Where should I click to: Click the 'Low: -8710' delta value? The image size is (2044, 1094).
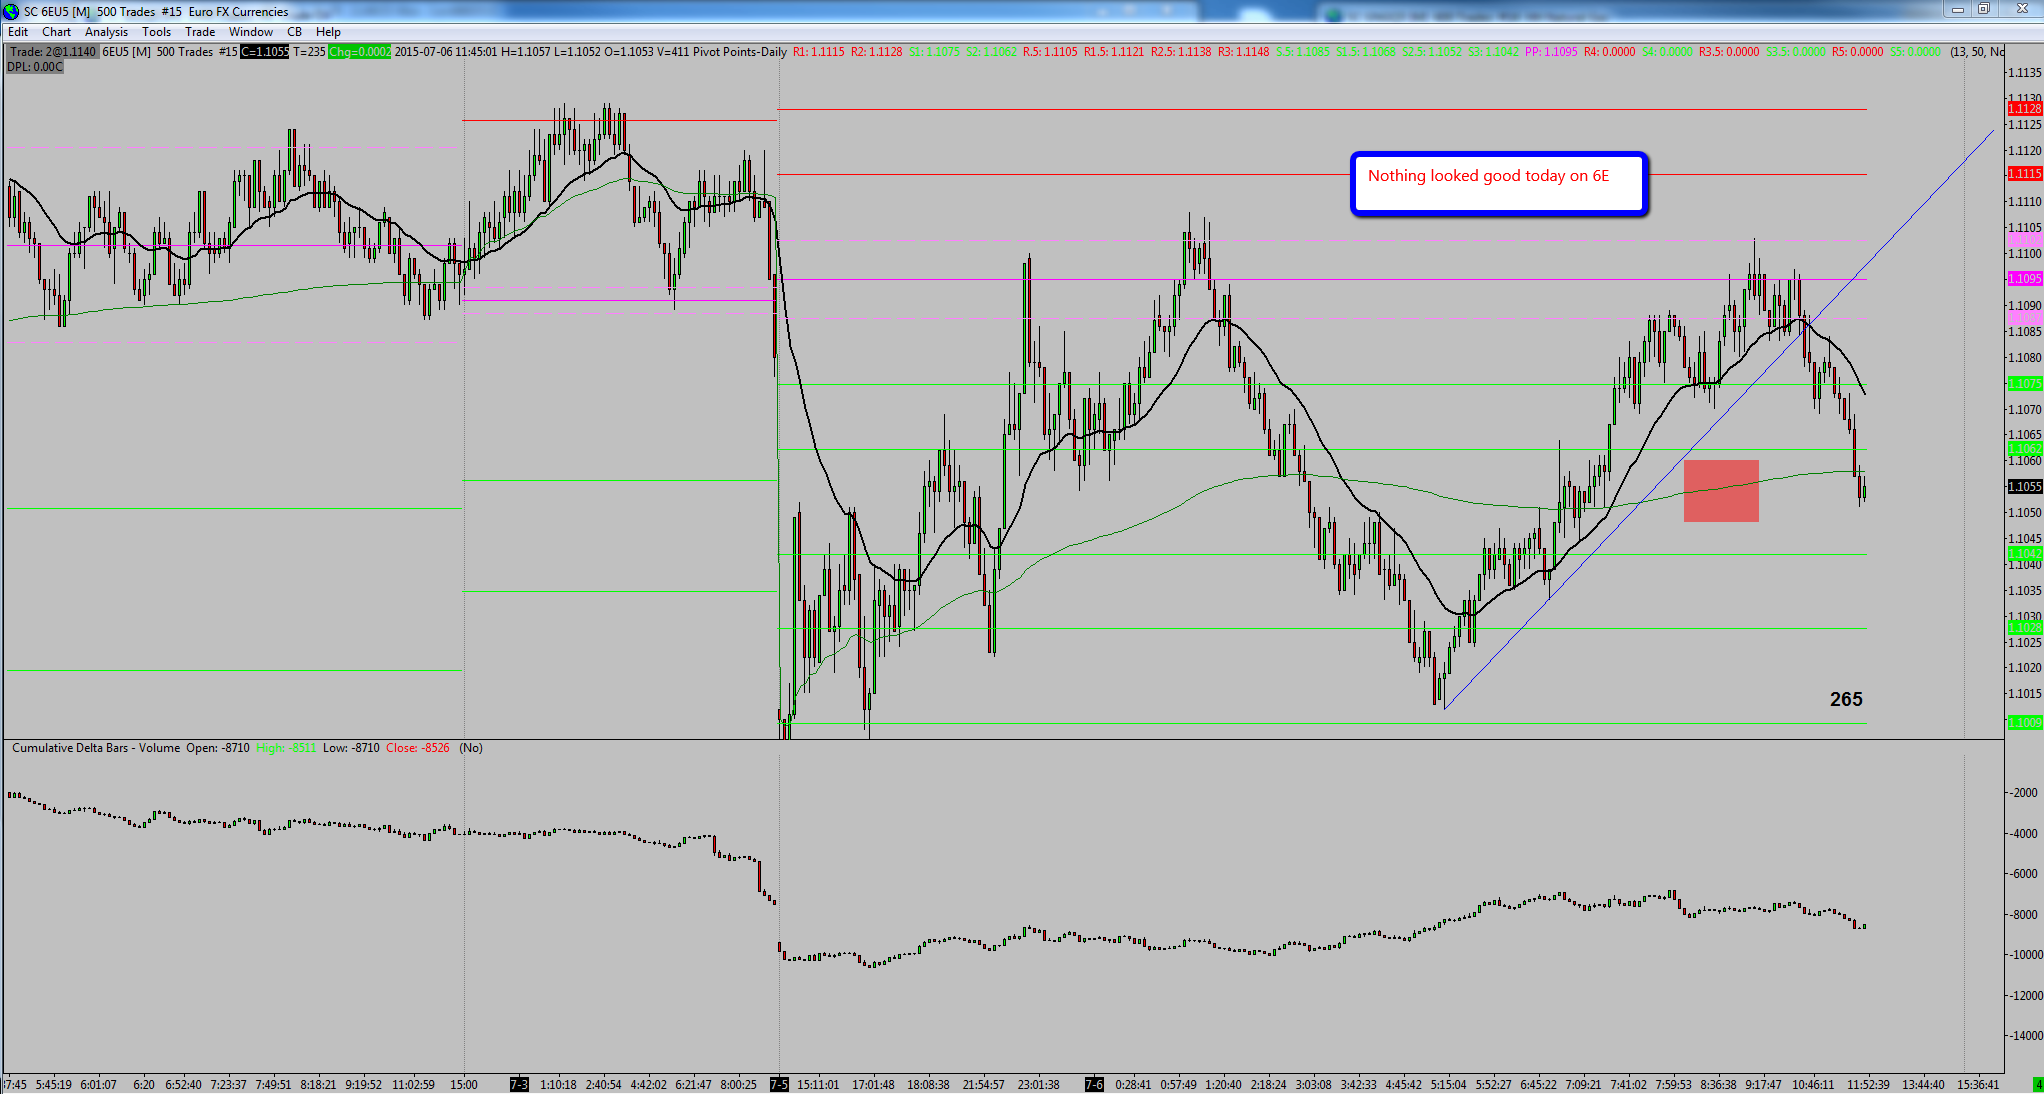pos(351,748)
